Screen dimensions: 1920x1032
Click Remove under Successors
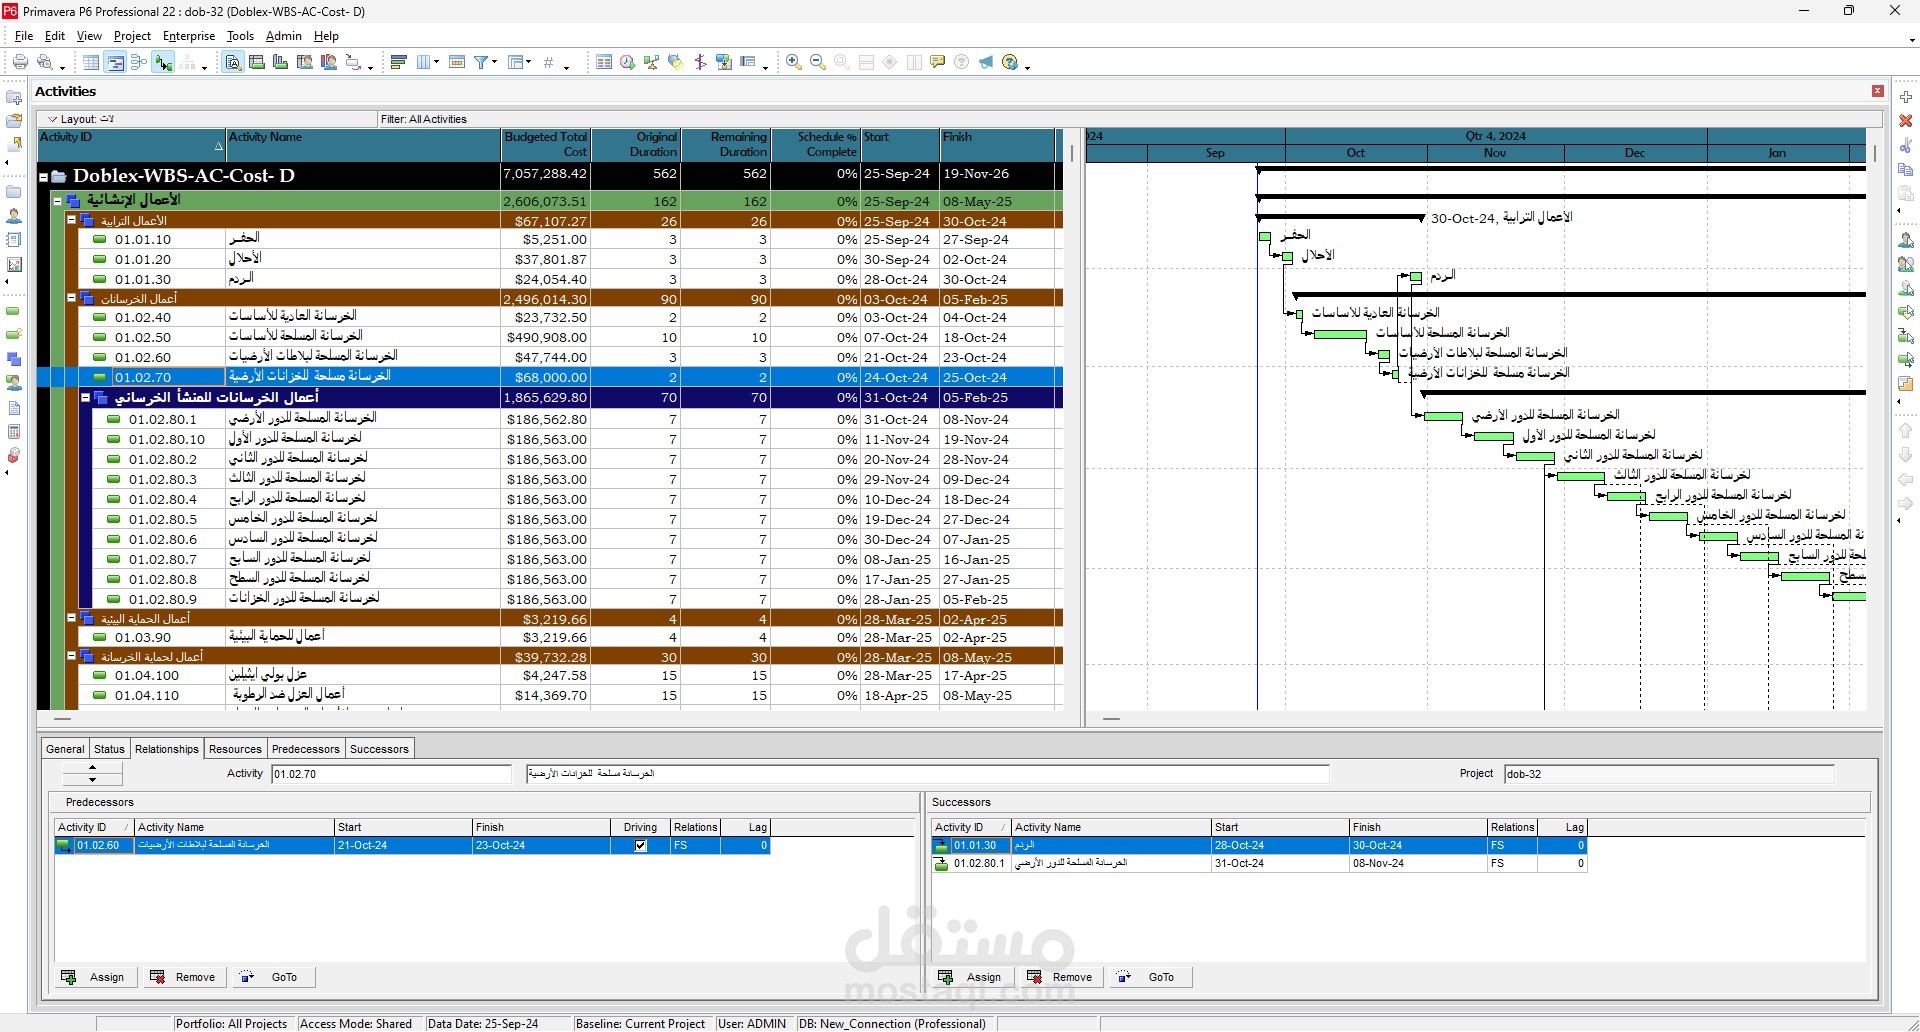pos(1060,977)
